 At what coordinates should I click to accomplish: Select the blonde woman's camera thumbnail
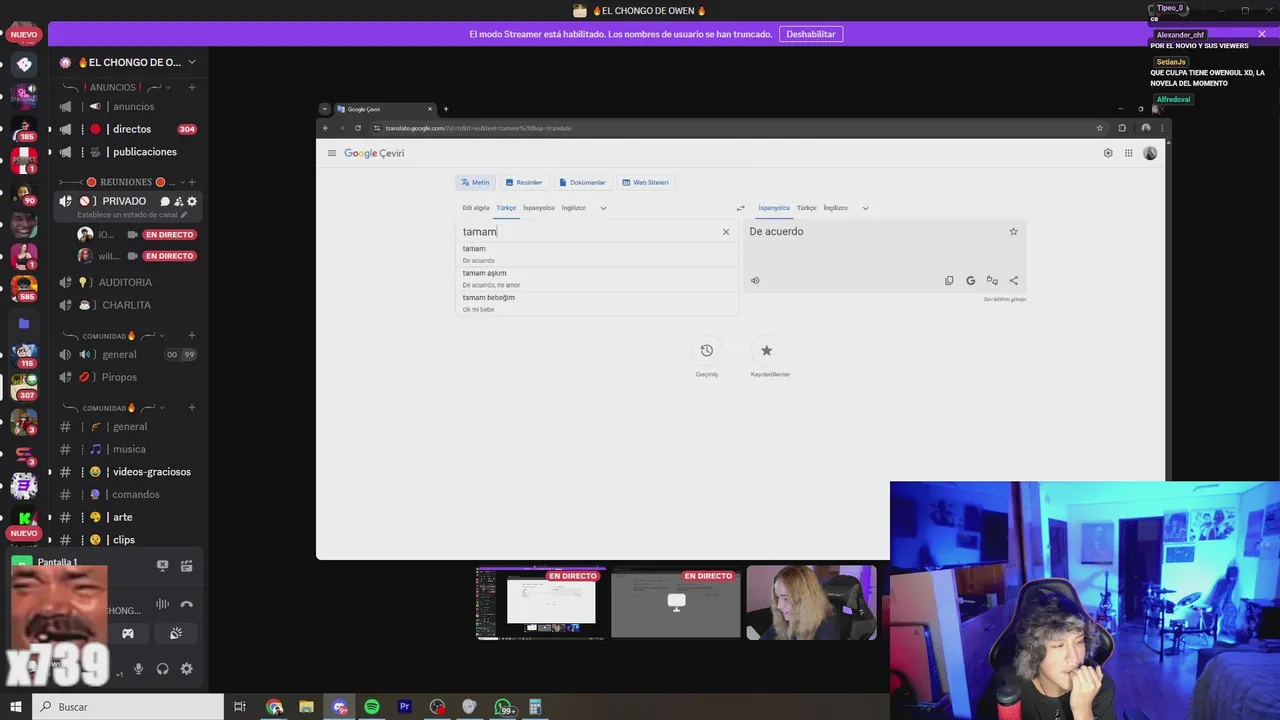[811, 602]
